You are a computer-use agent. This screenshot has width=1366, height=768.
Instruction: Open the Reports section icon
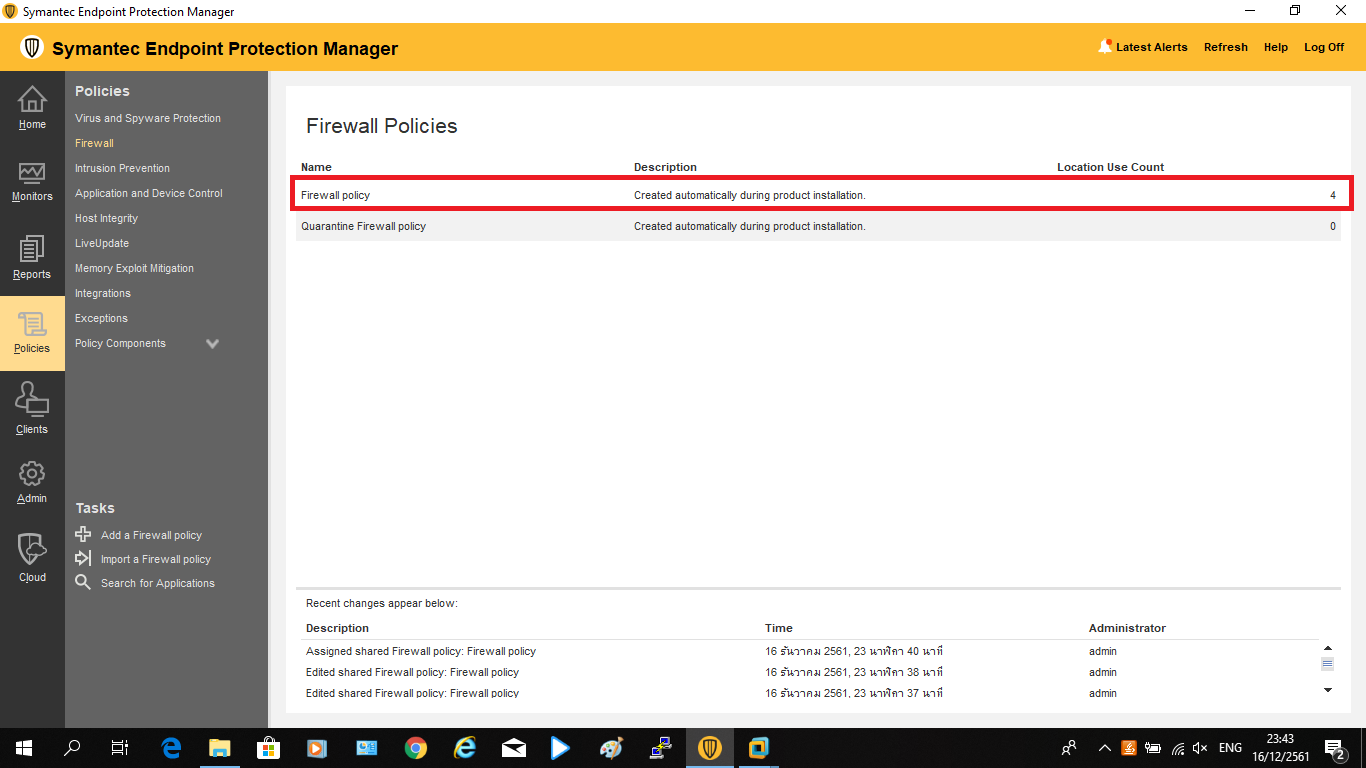click(32, 250)
